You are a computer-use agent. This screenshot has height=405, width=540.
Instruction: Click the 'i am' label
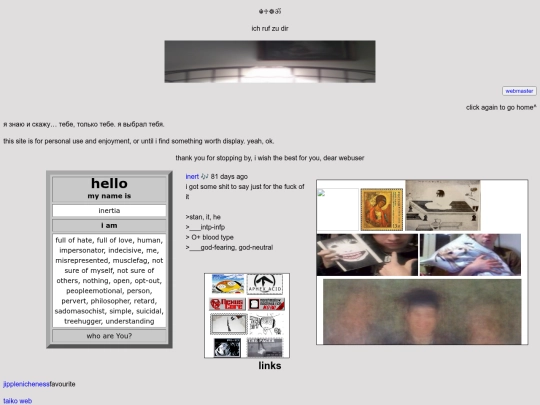[x=109, y=226]
